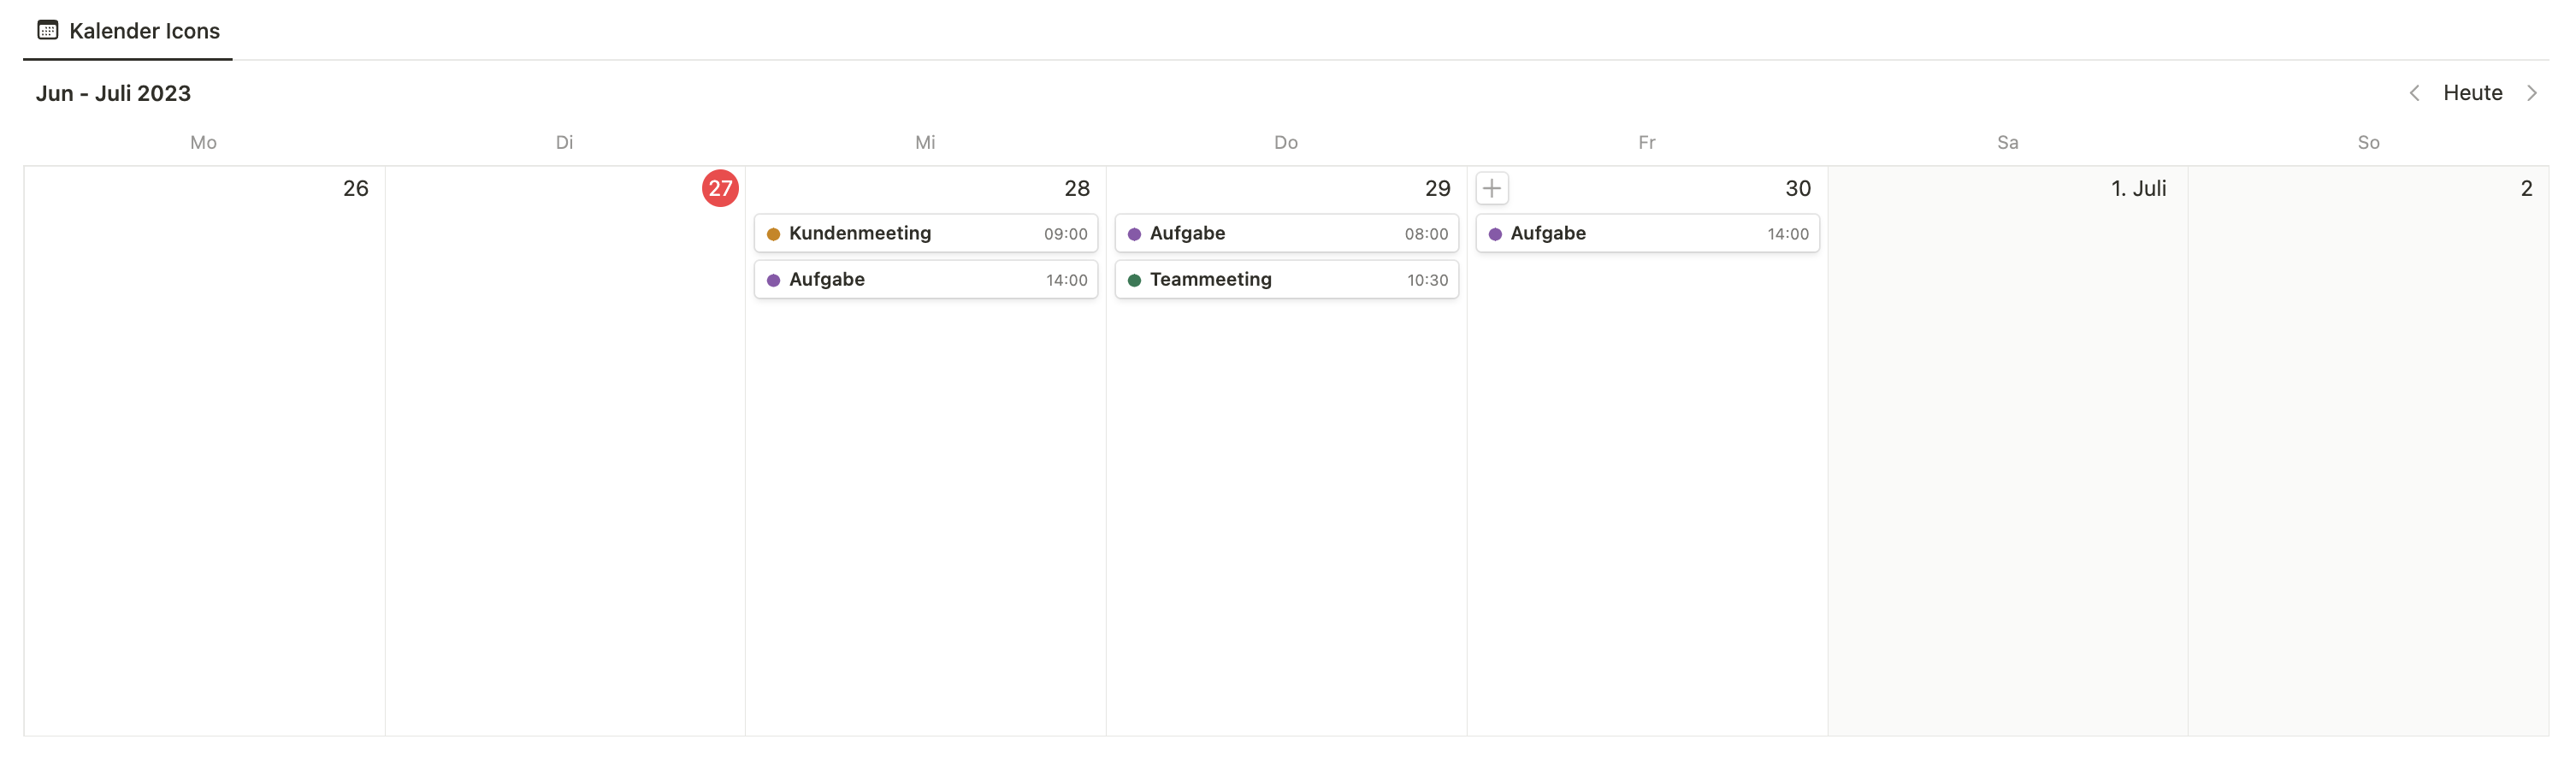Select today's date 27 highlighted in red
This screenshot has height=763, width=2576.
pos(720,188)
